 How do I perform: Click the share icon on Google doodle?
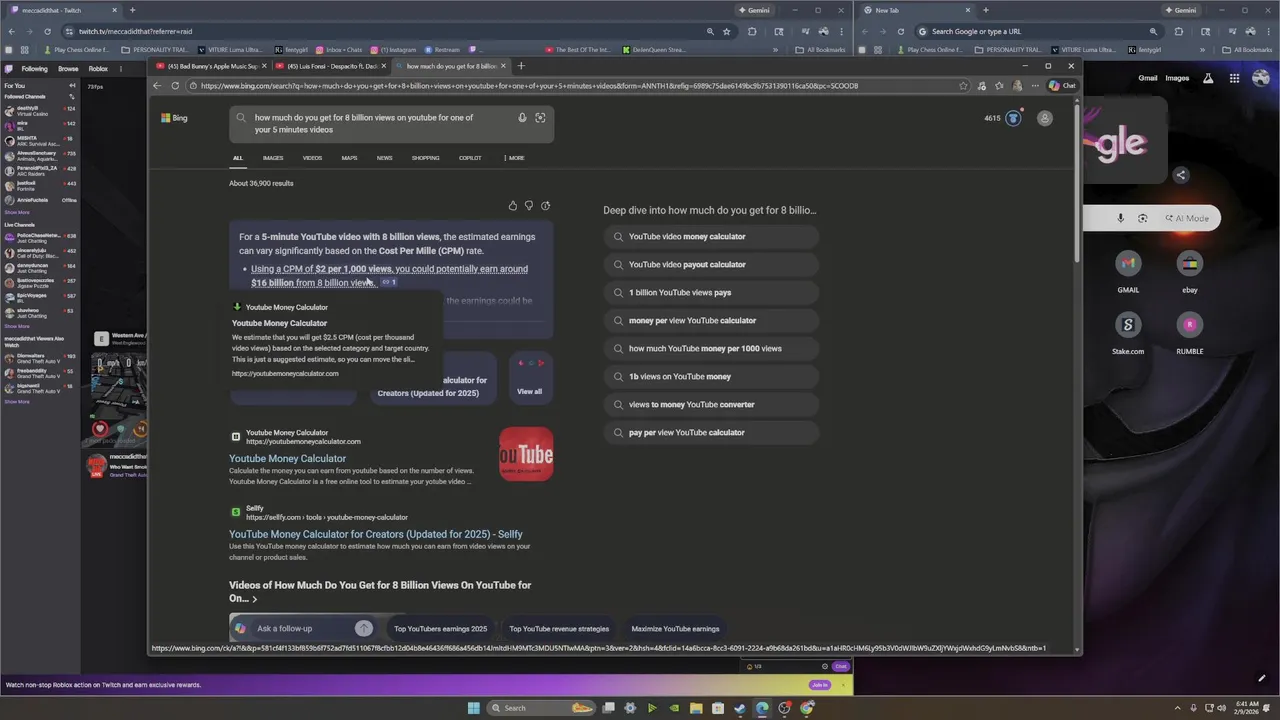click(x=1181, y=175)
